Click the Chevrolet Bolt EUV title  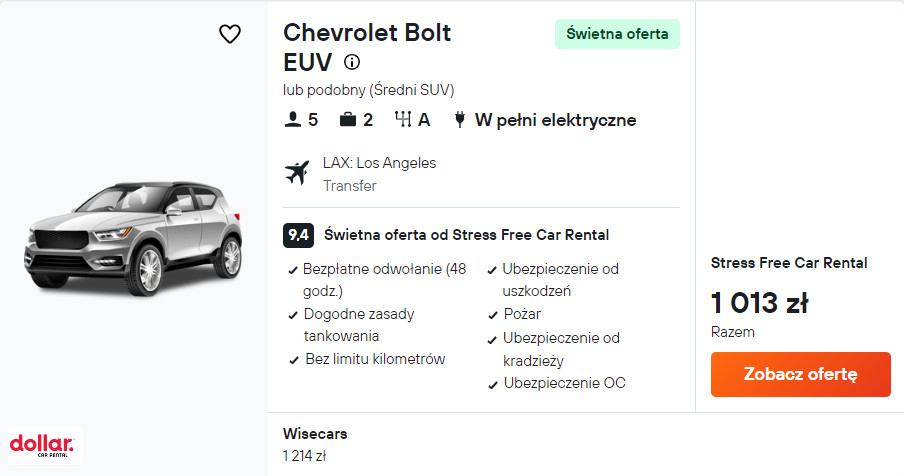[x=366, y=47]
